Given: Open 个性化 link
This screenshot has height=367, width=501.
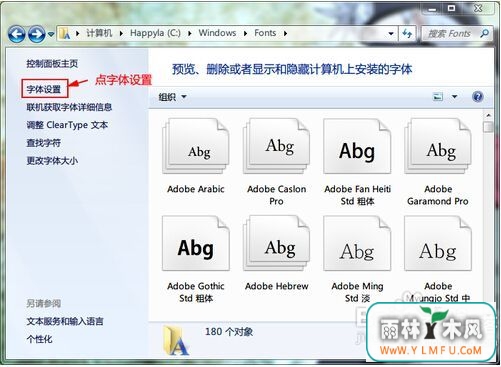Looking at the screenshot, I should 39,339.
